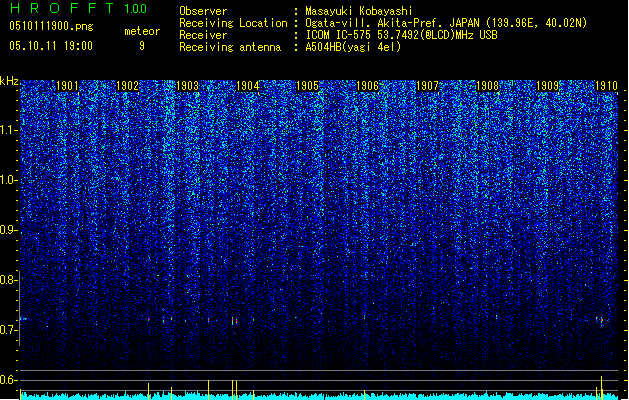629x400 pixels.
Task: Click the 1903 time marker
Action: tap(187, 86)
